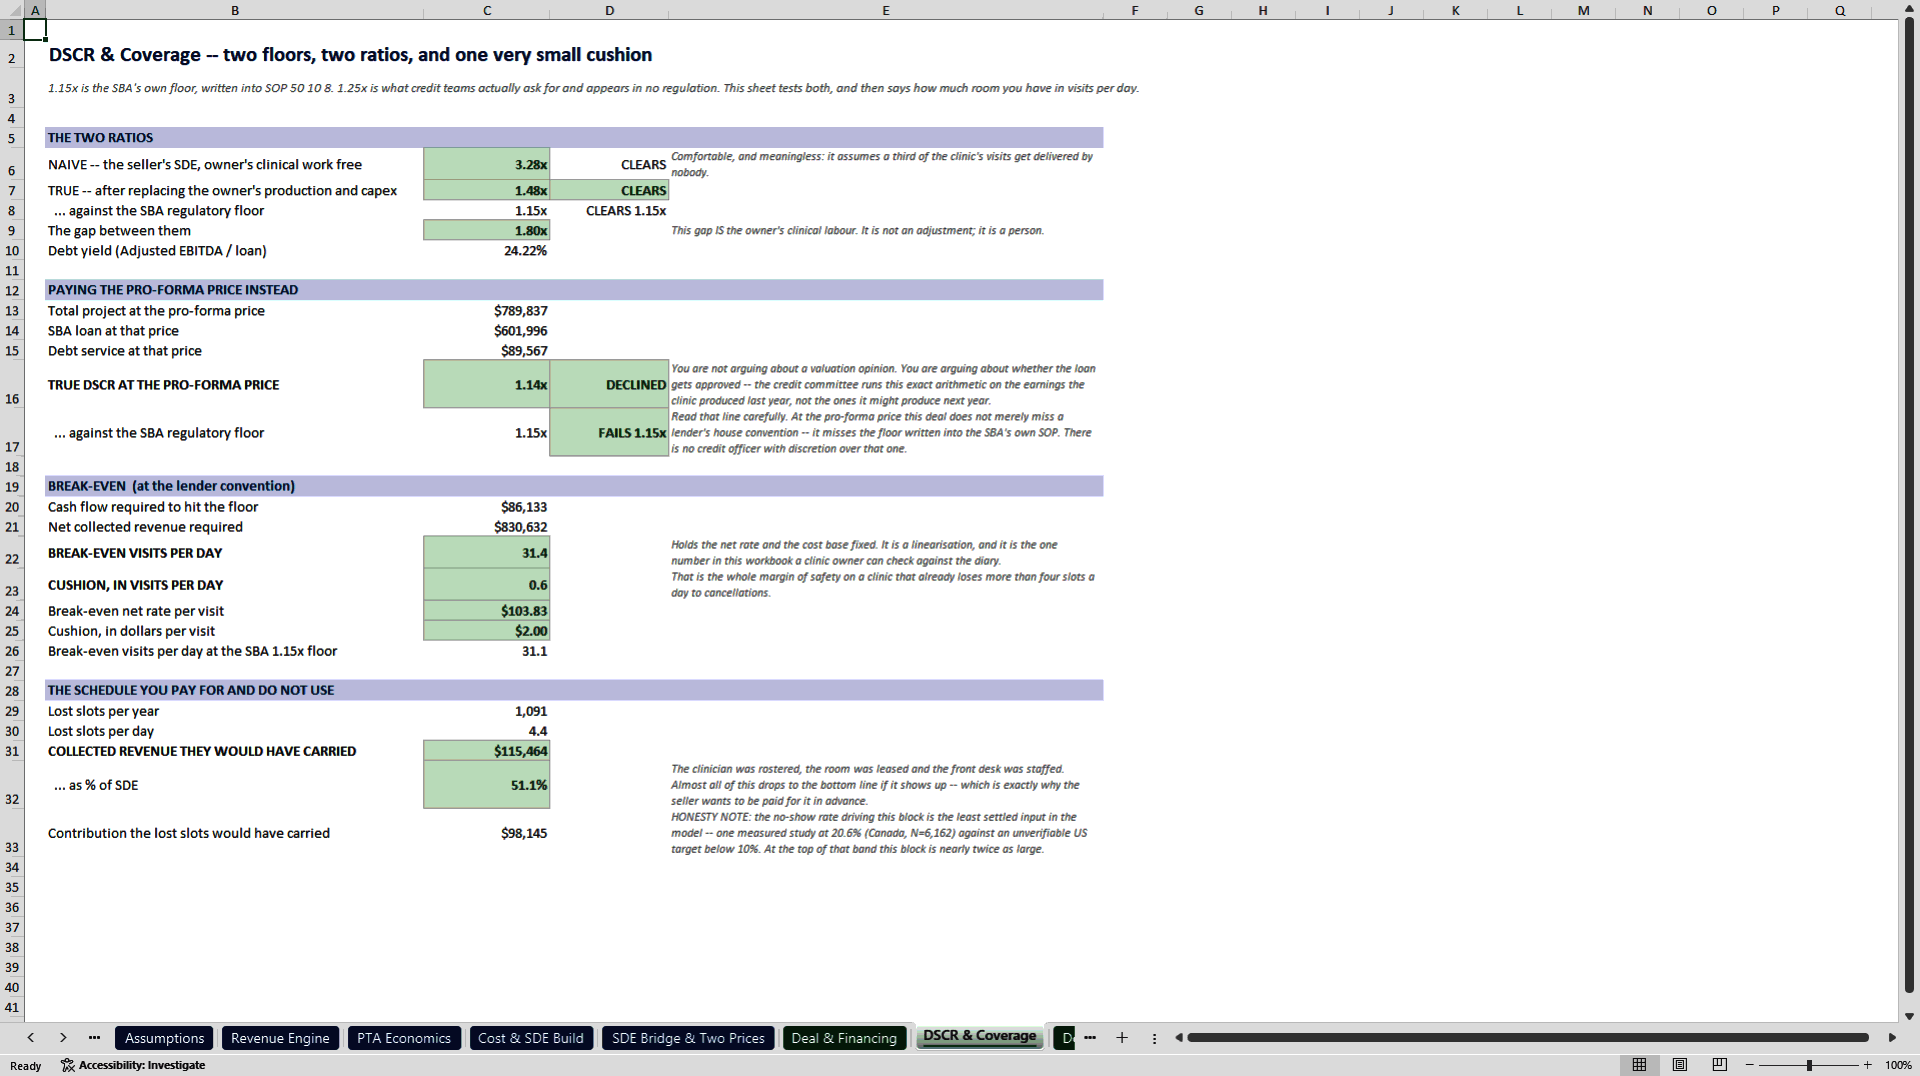Select column Q header
Screen dimensions: 1920x1076
[1840, 10]
